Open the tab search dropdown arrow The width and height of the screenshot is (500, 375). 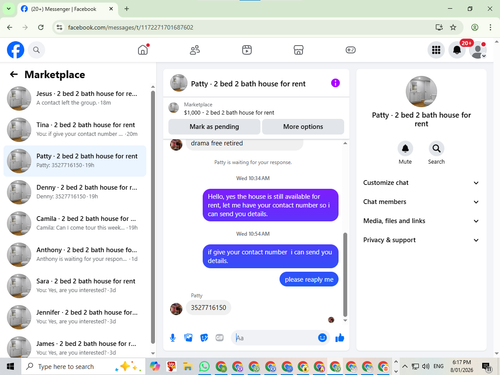(x=9, y=9)
